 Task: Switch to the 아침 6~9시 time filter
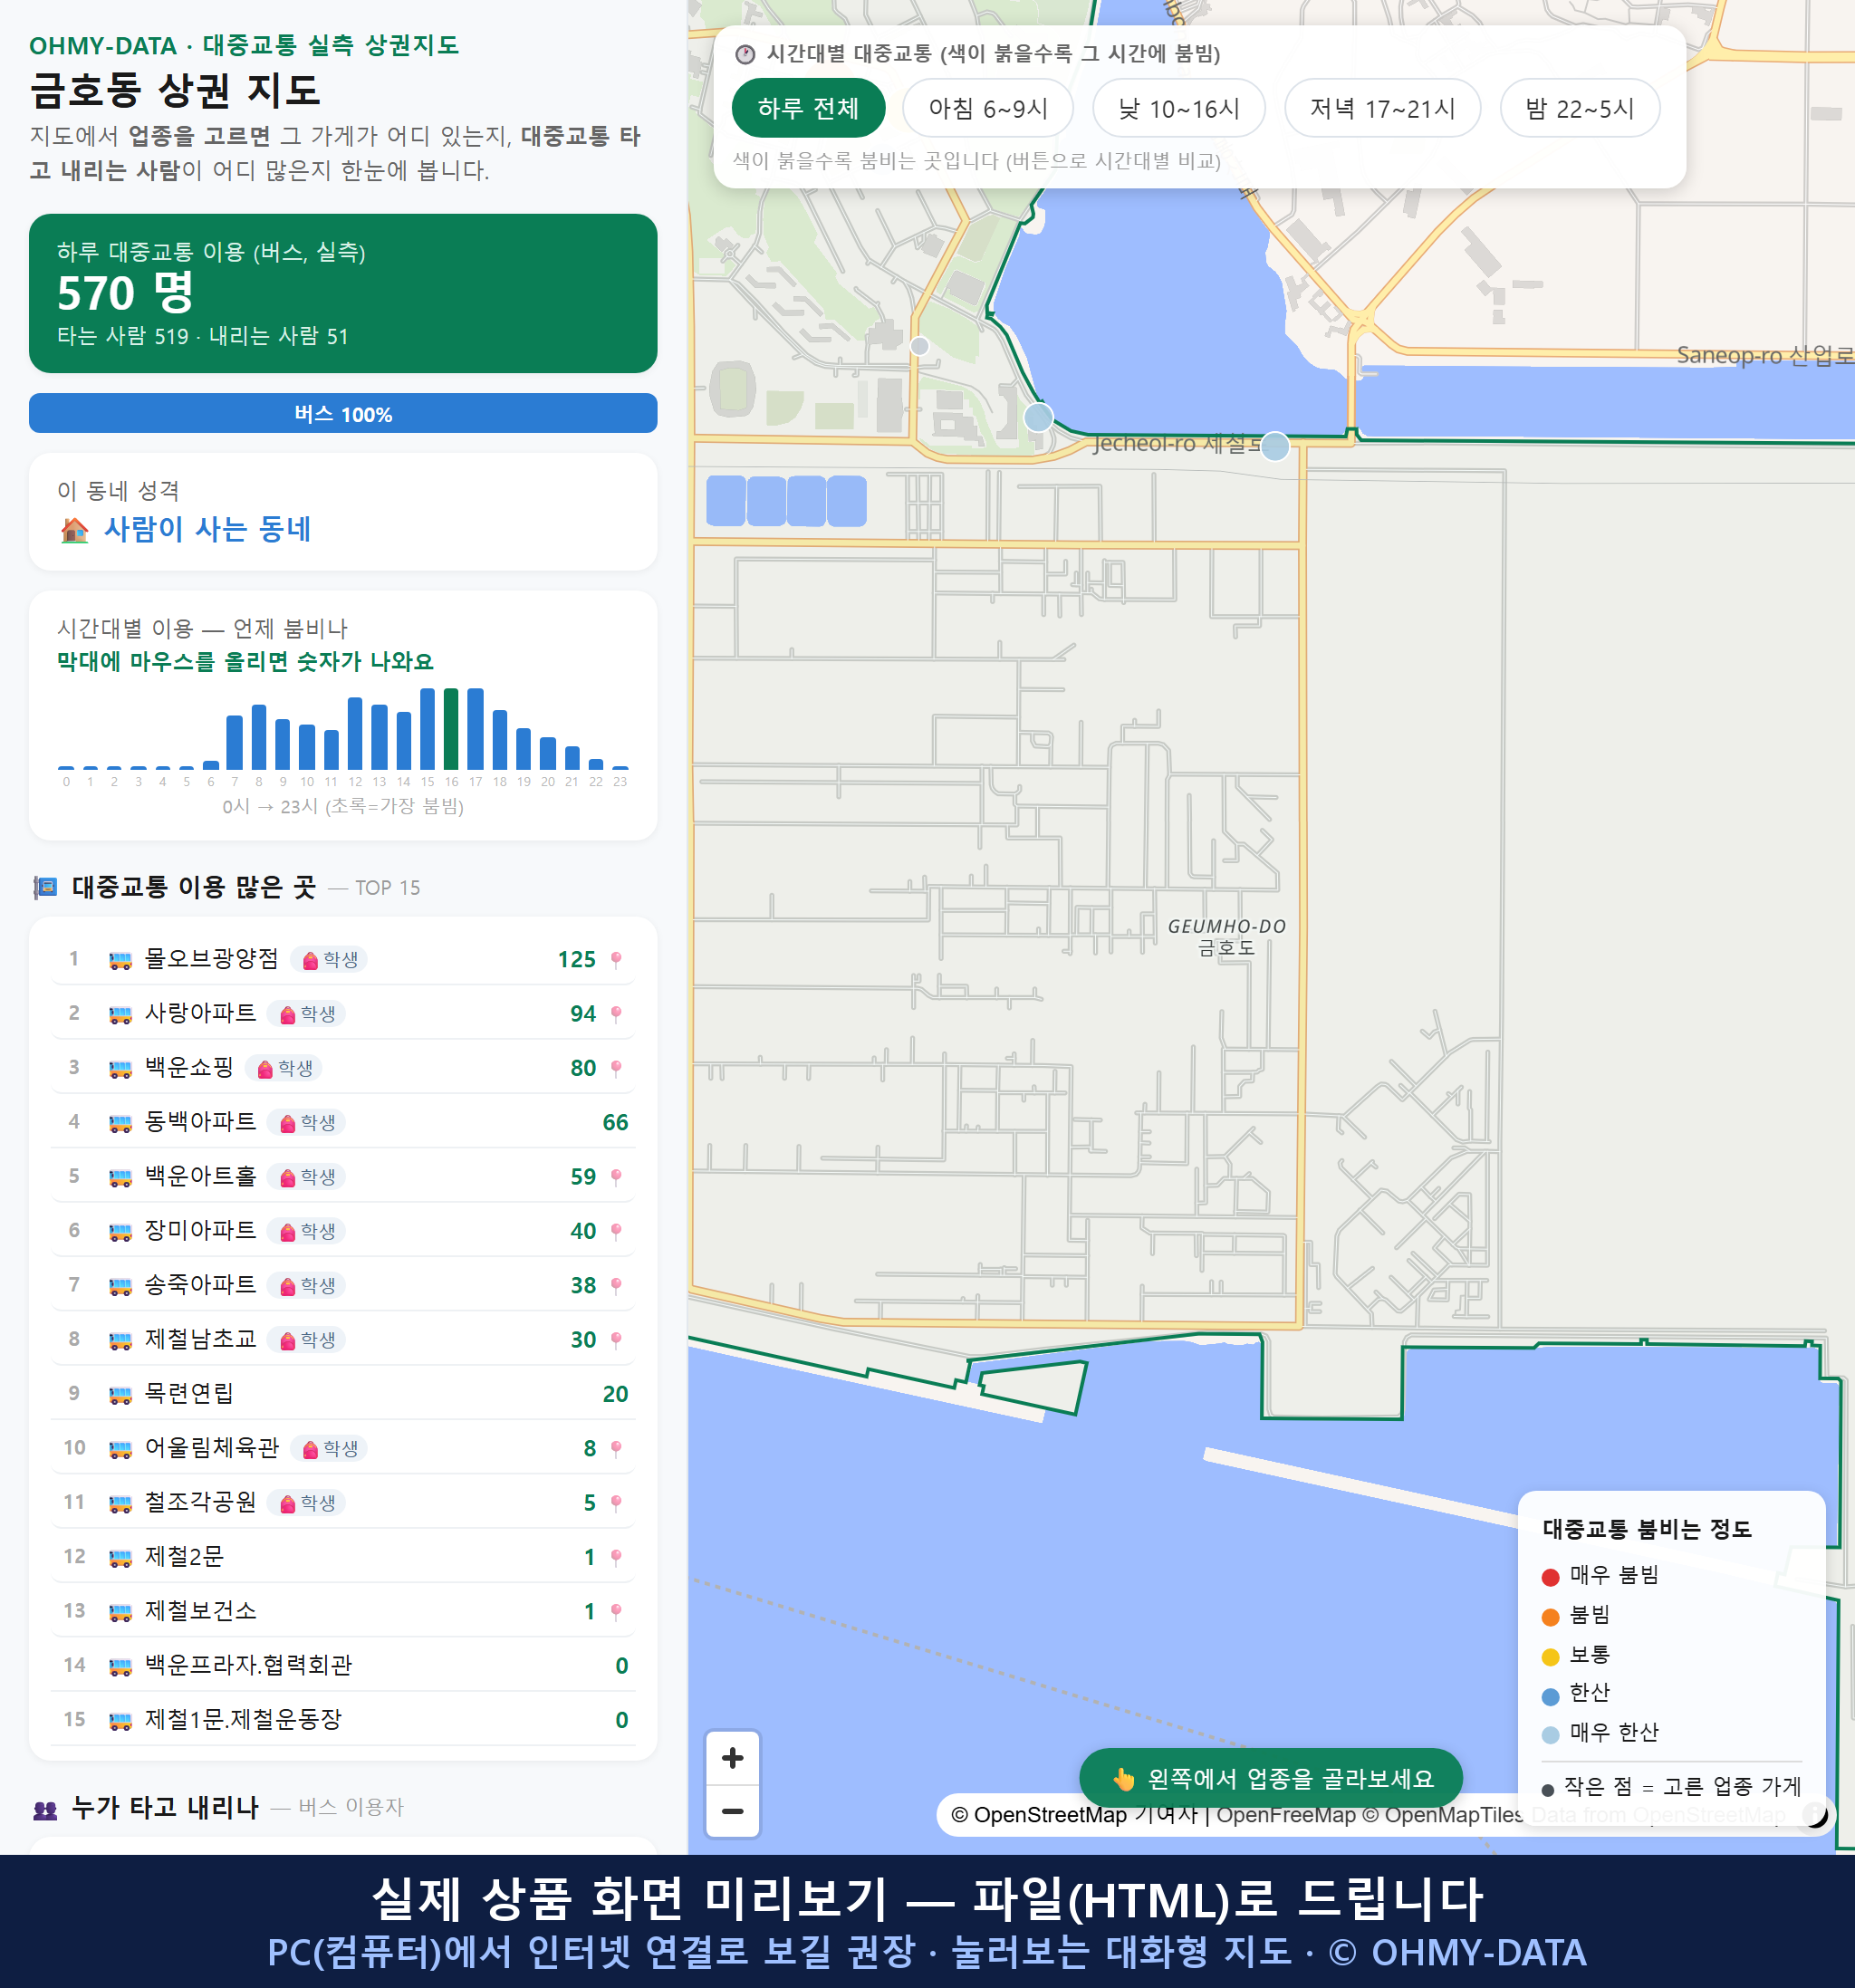987,108
